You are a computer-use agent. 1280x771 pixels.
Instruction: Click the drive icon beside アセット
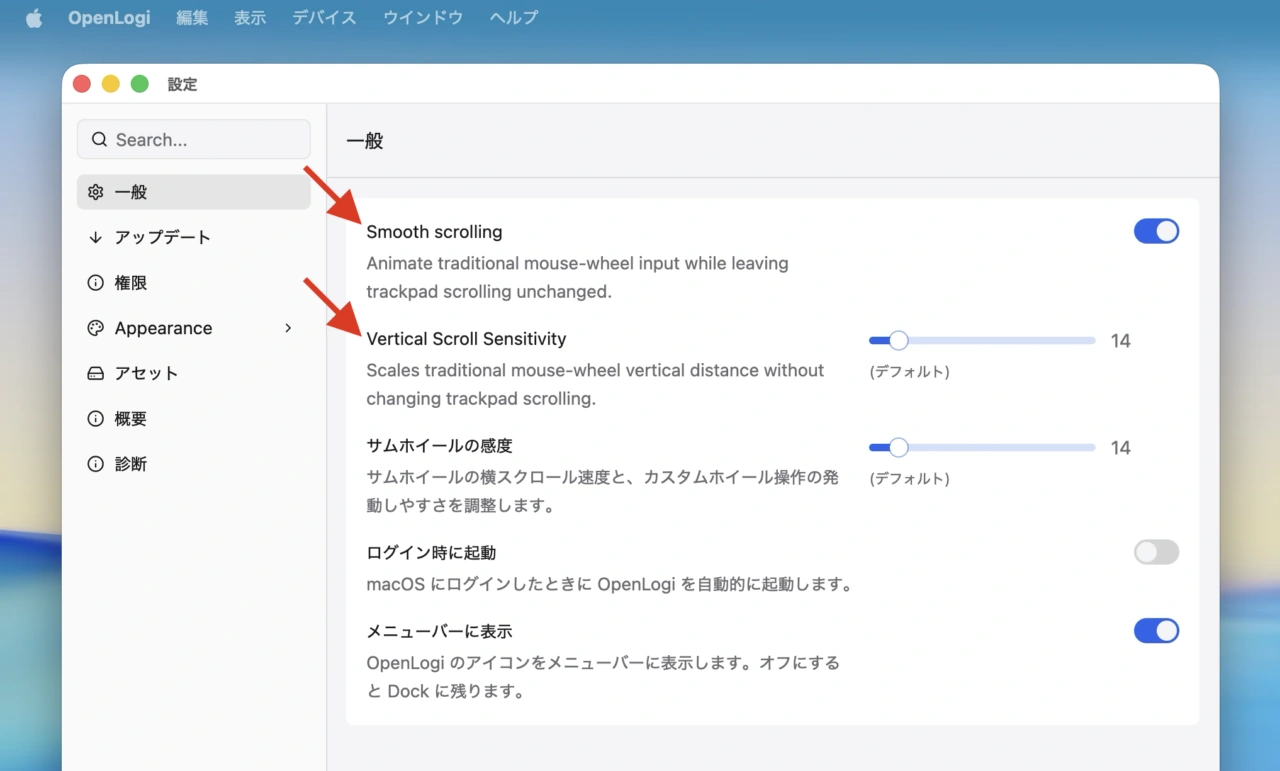click(96, 373)
